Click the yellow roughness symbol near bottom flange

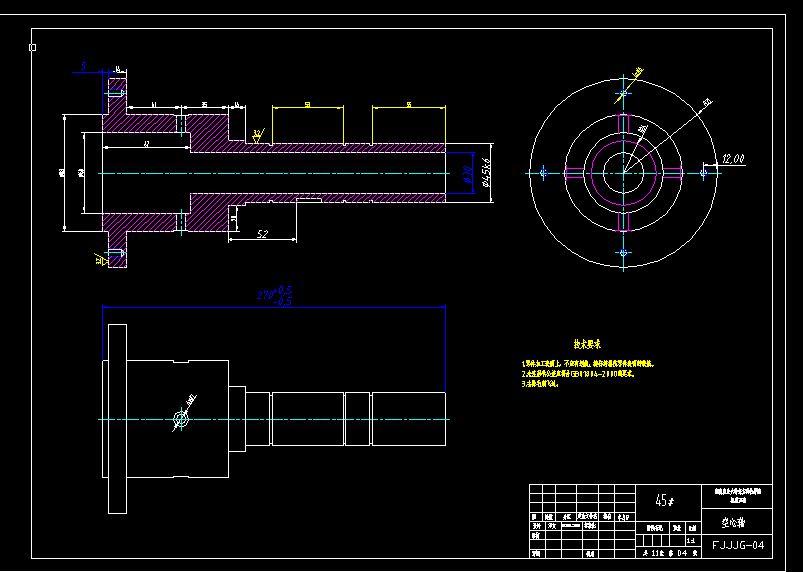(100, 259)
